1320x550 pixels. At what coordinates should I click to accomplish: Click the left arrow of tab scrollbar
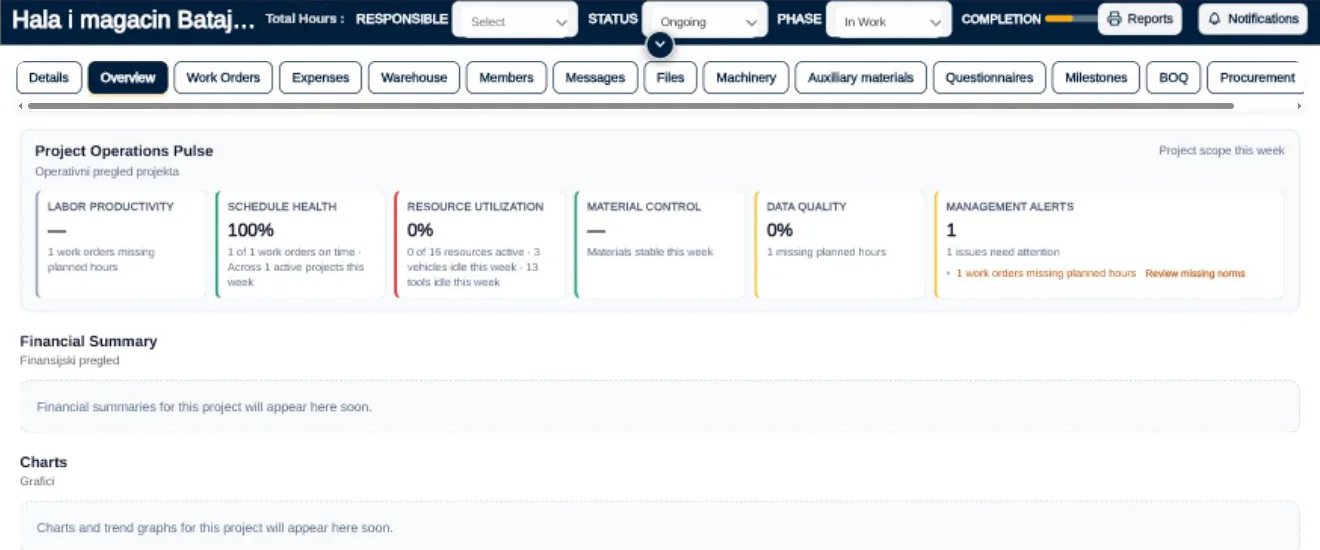(20, 105)
